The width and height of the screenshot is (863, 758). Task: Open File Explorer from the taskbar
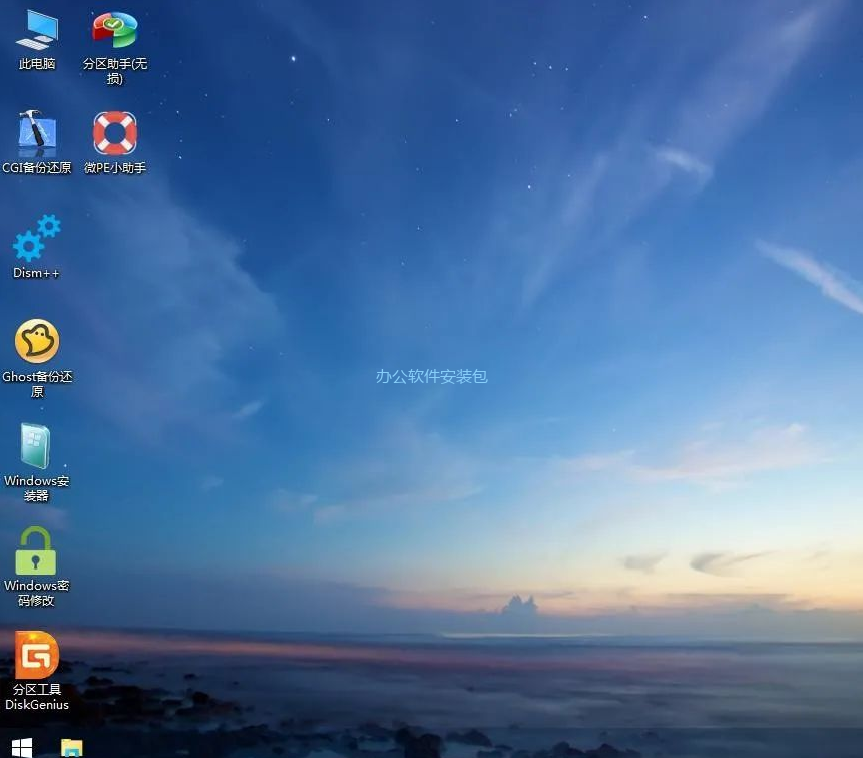click(x=71, y=747)
